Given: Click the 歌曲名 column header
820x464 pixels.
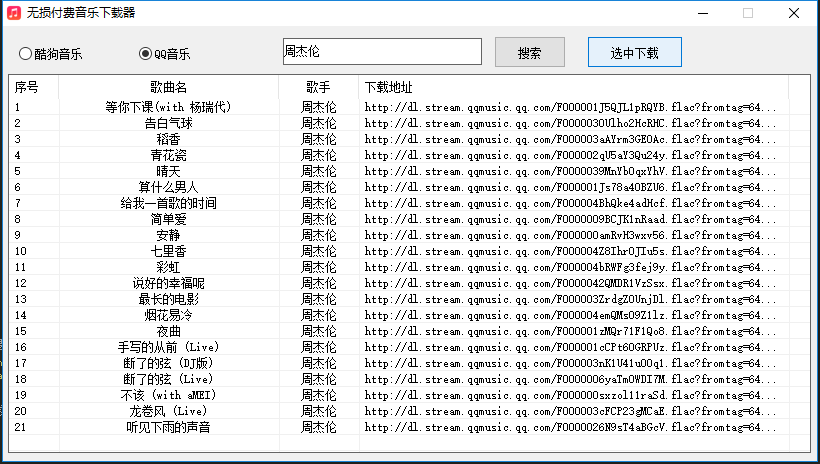Looking at the screenshot, I should (168, 87).
